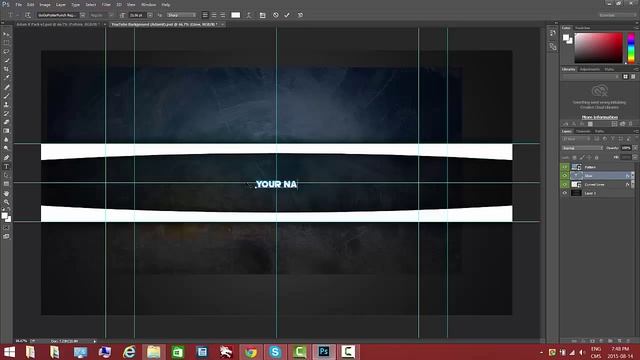Switch Libraries panel to grid view

point(625,76)
